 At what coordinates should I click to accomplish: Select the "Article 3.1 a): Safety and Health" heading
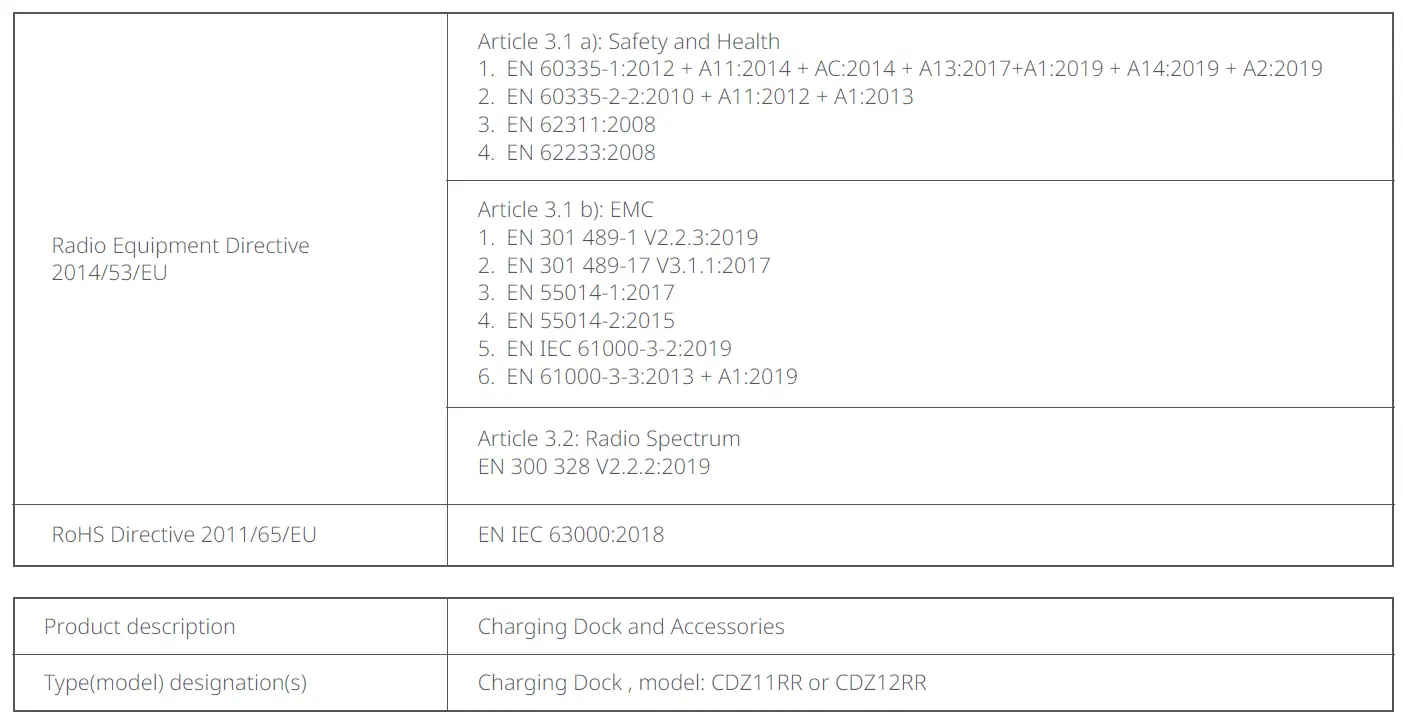point(628,42)
